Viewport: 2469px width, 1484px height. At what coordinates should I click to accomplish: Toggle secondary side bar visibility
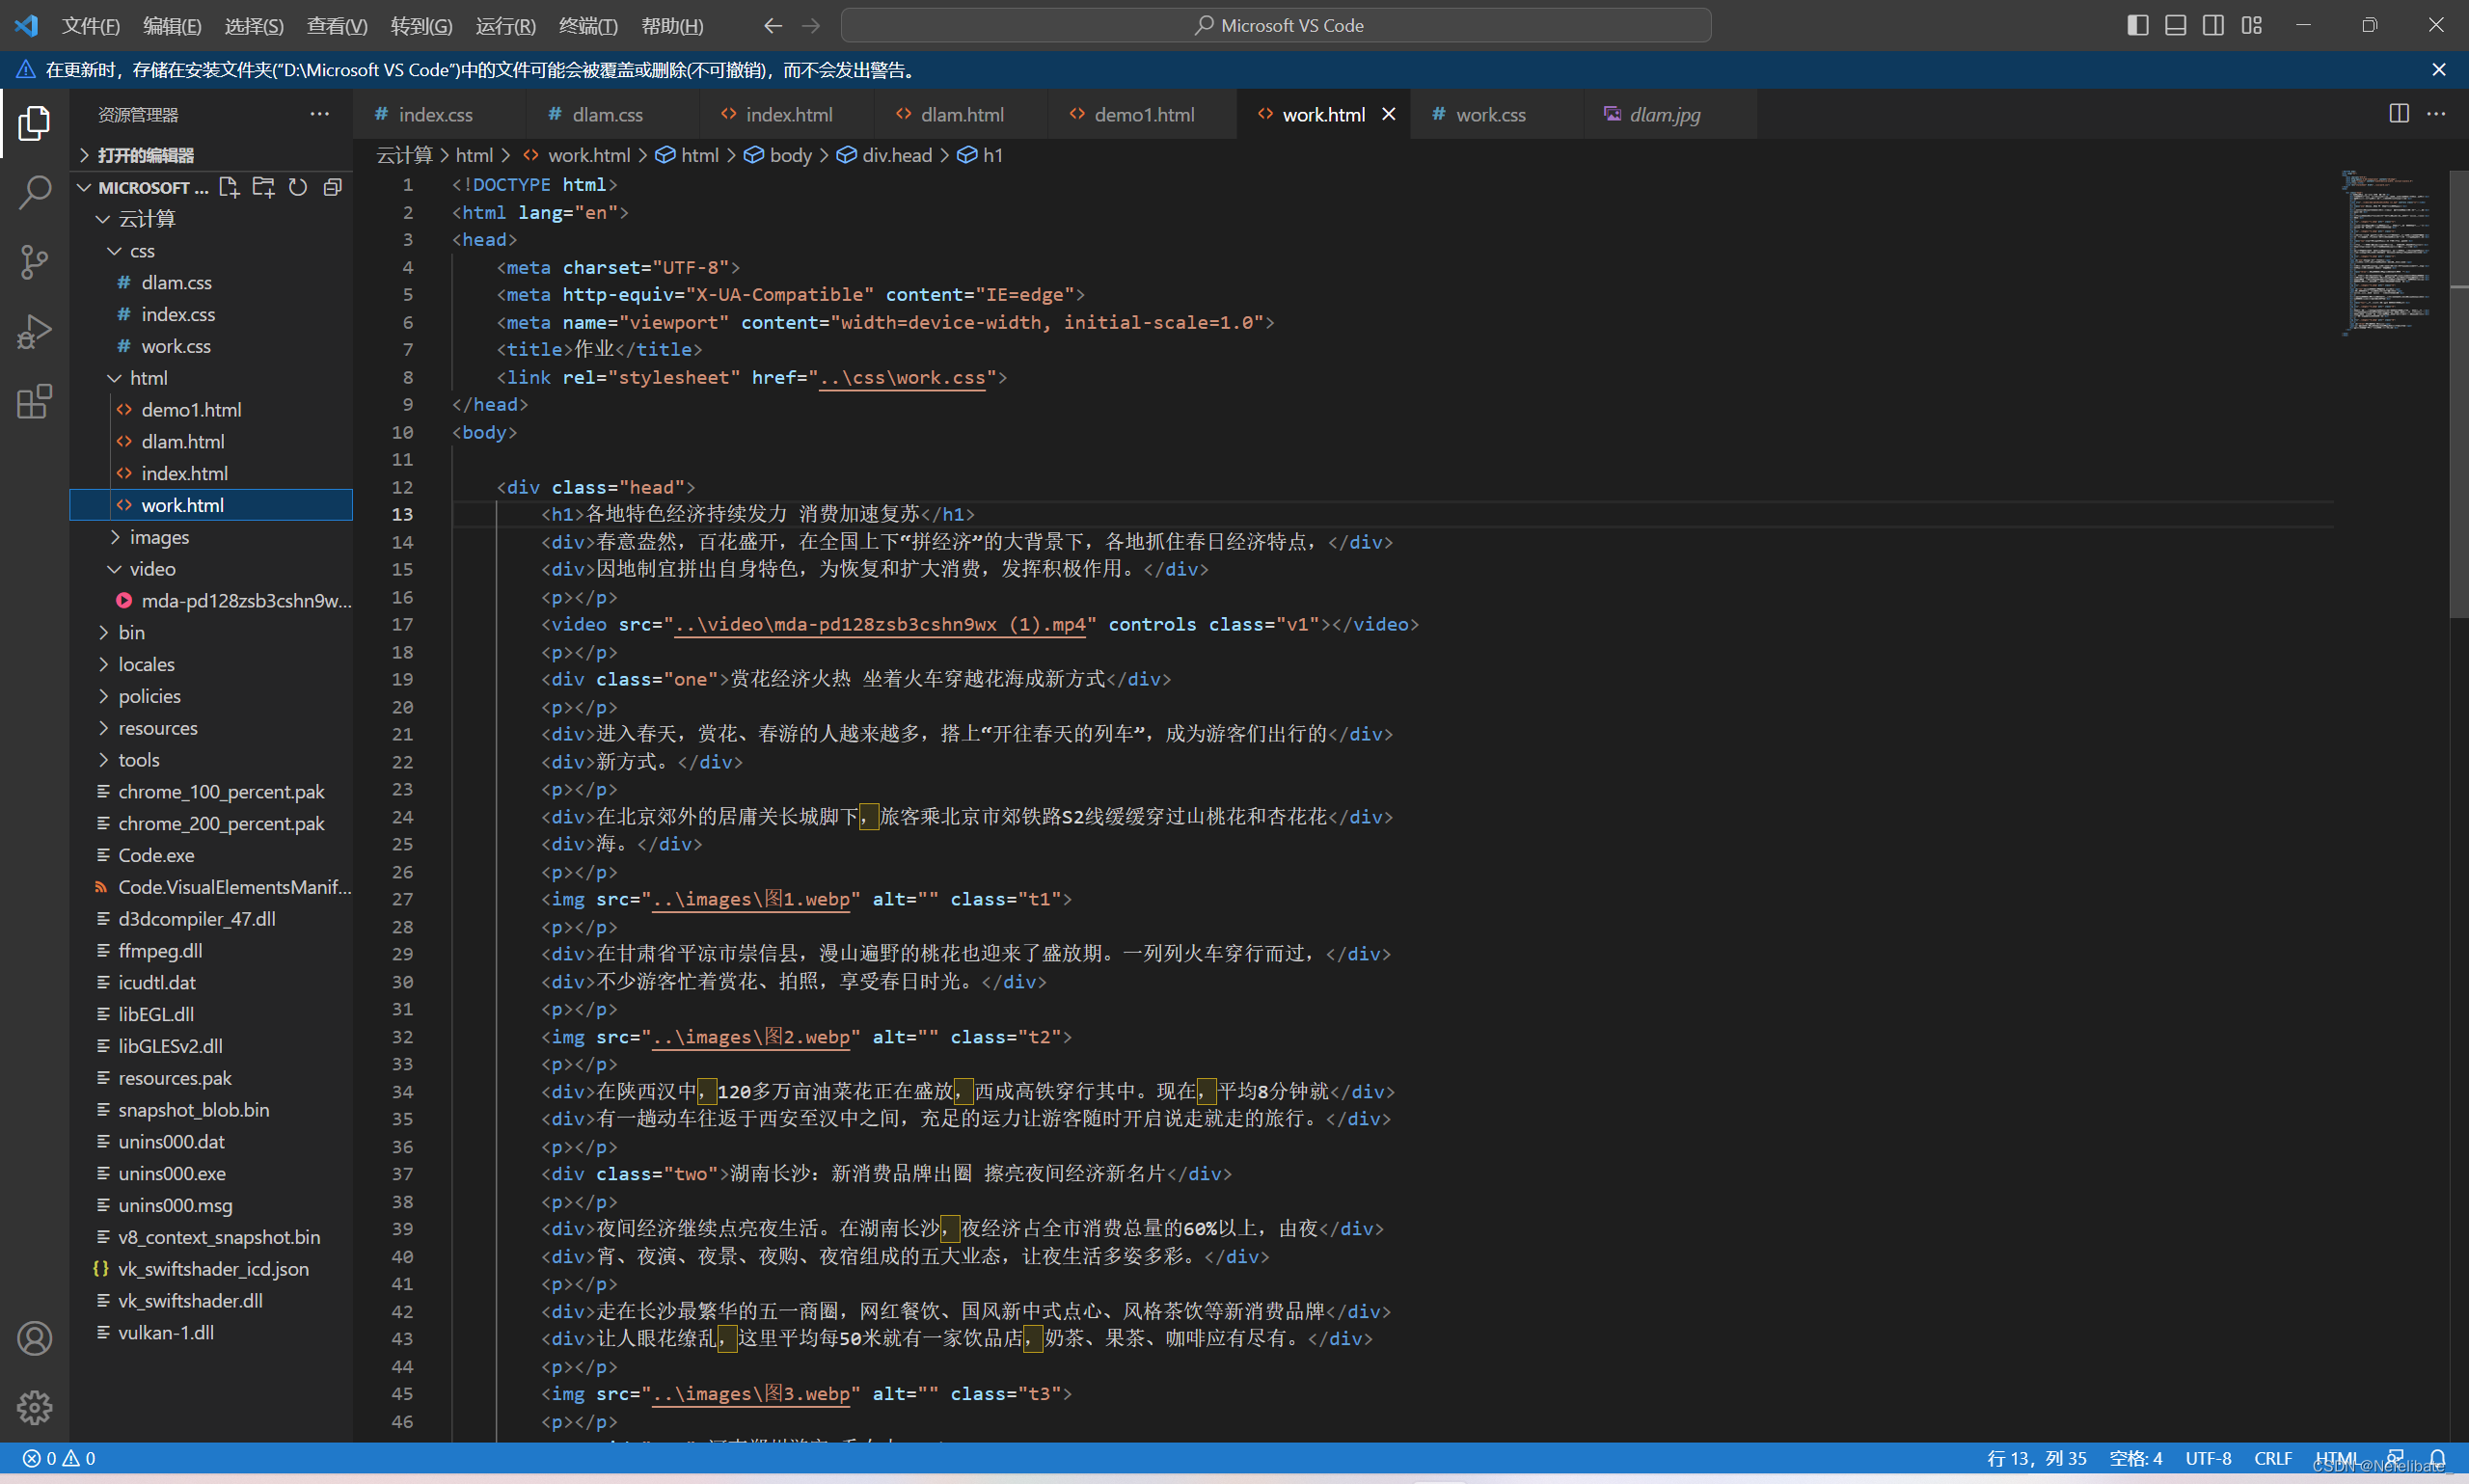[x=2213, y=25]
